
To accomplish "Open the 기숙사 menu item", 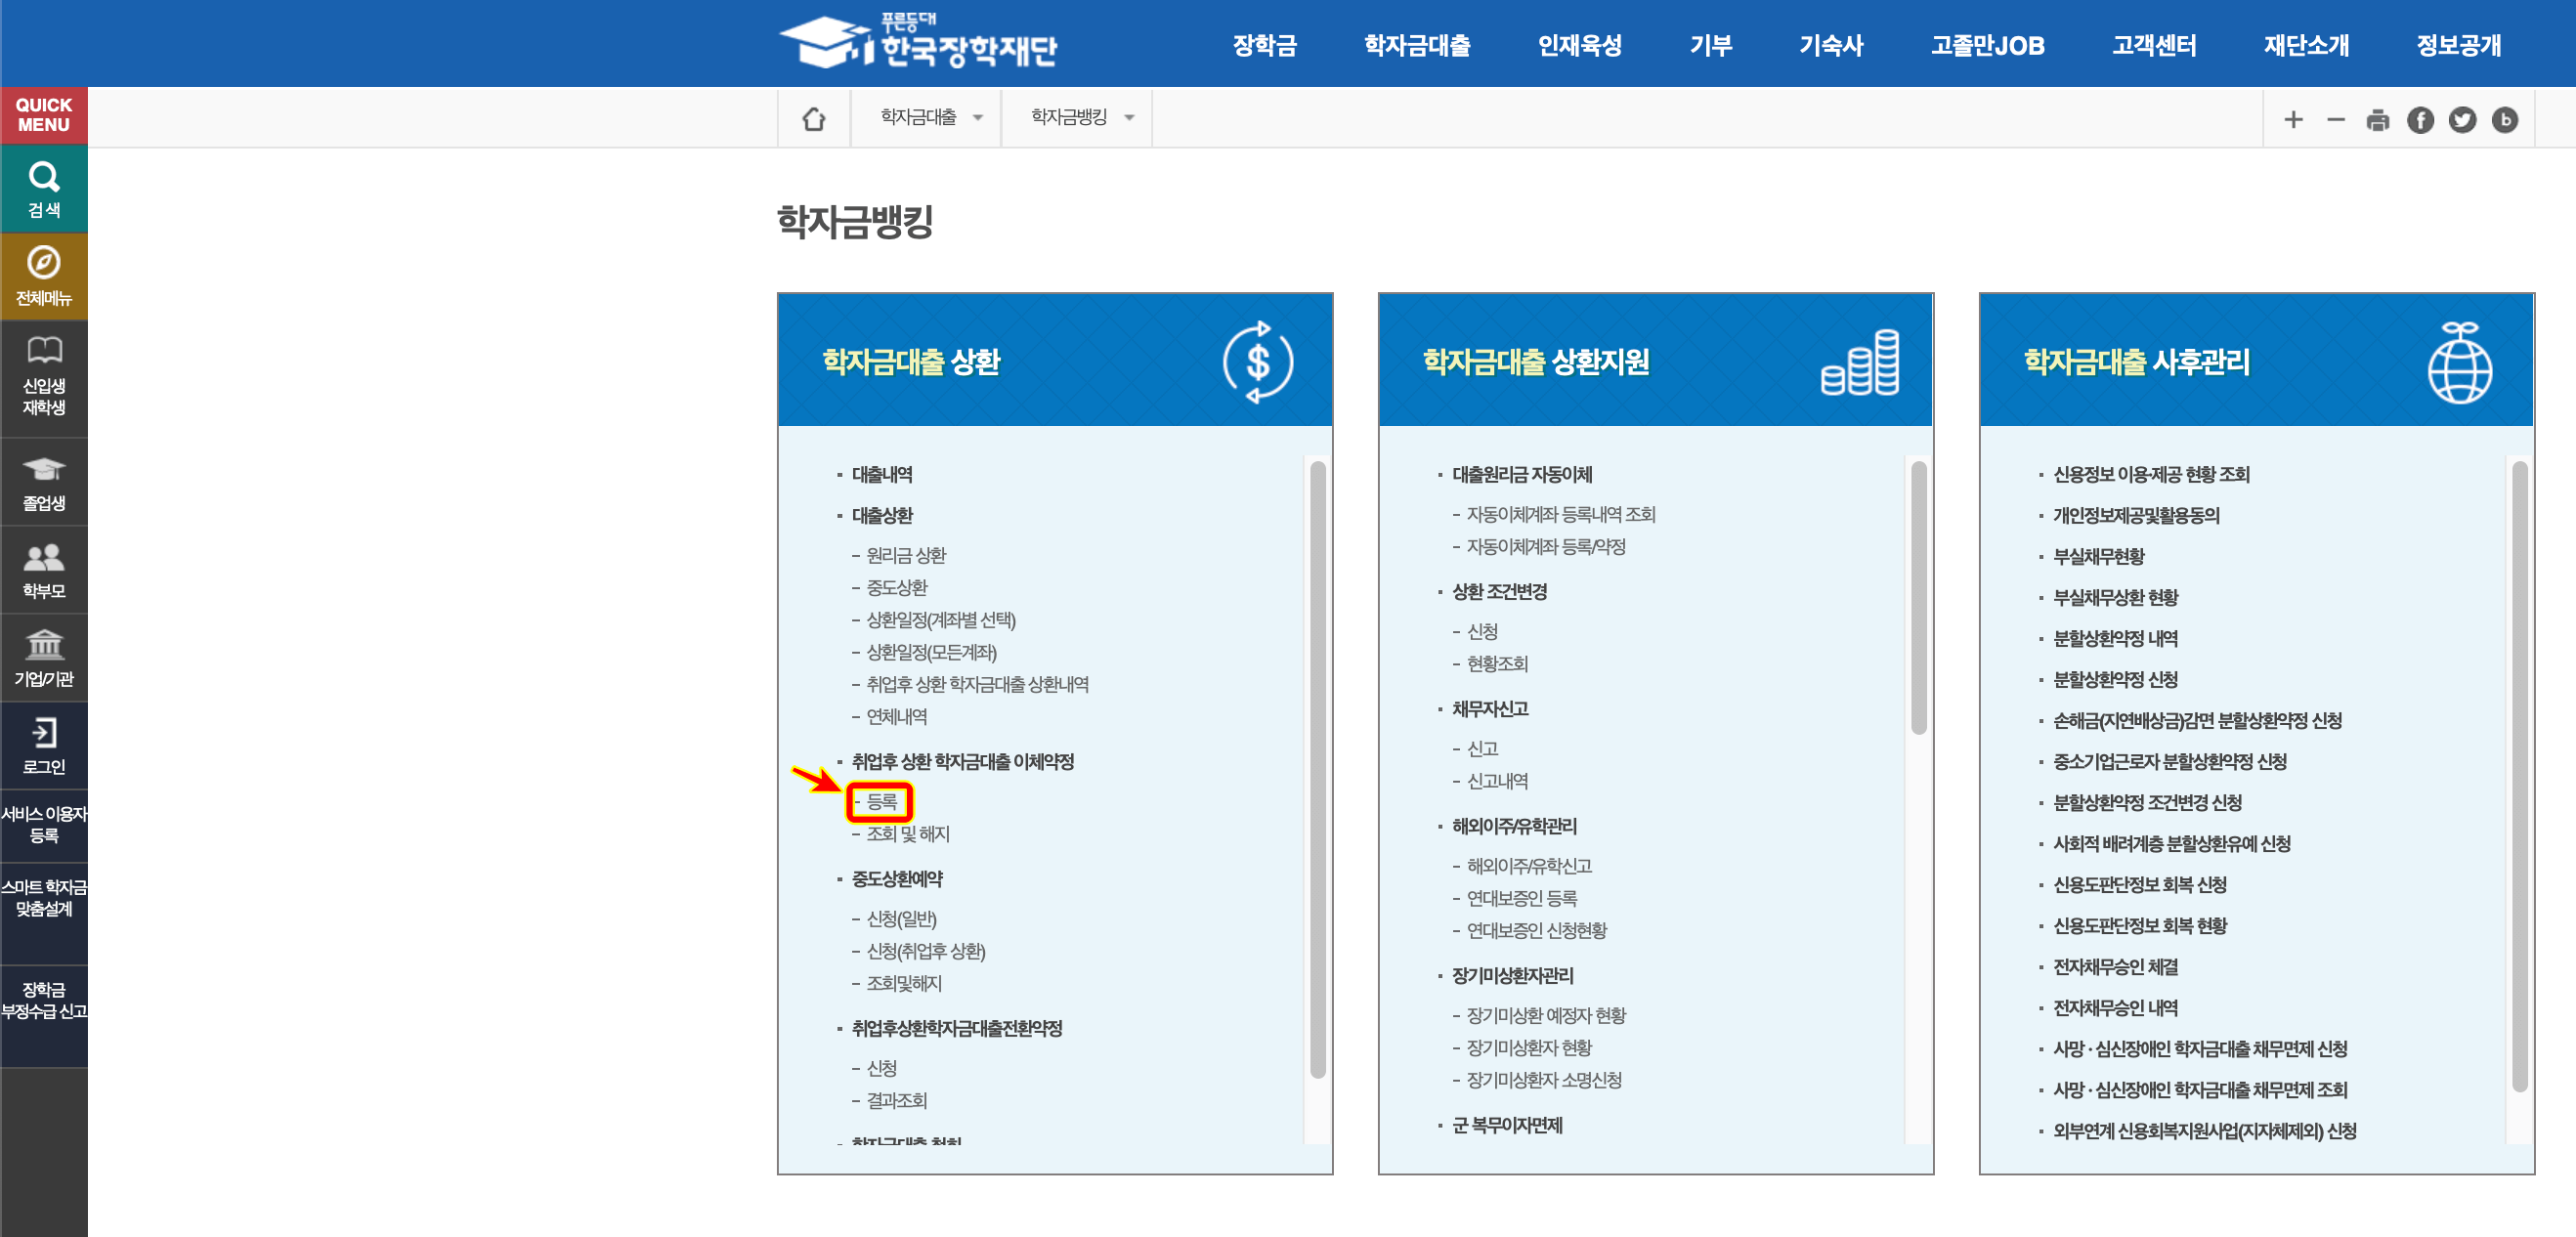I will [x=1830, y=45].
